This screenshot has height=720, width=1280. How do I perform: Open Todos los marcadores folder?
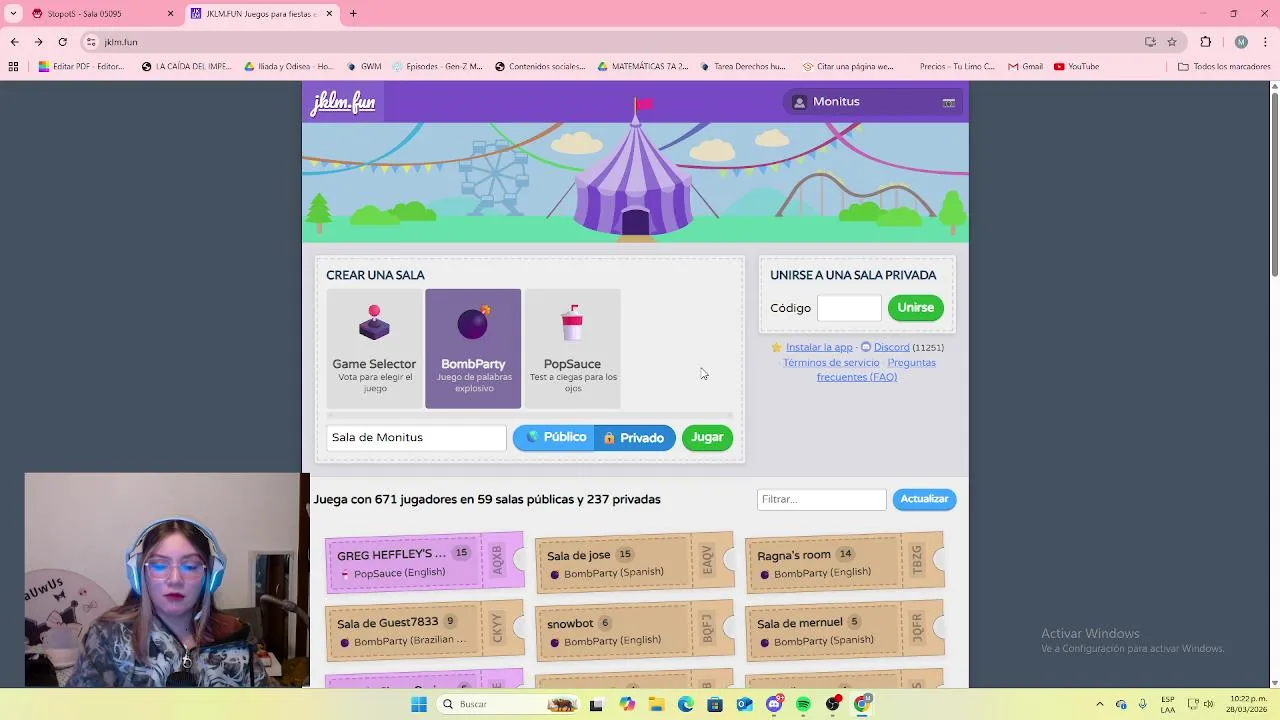point(1224,67)
